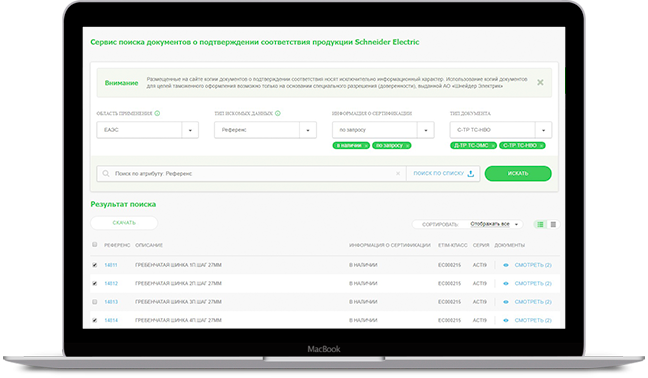This screenshot has width=648, height=378.
Task: Open the С-ТР ТС-НВО document type dropdown
Action: point(500,130)
